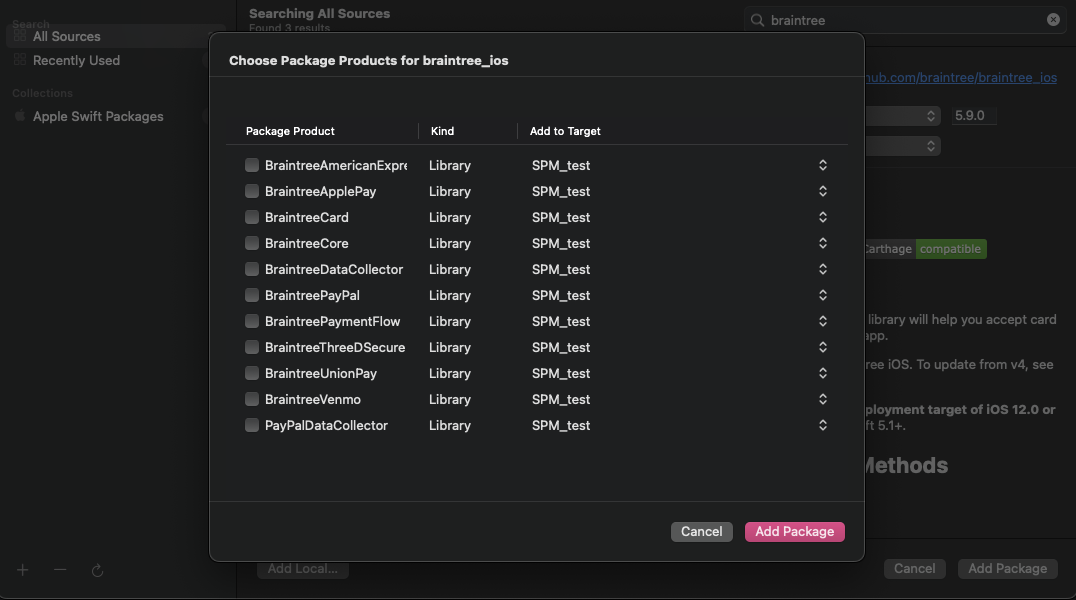Change target for BraintreePaymentFlow
This screenshot has height=600, width=1076.
823,321
